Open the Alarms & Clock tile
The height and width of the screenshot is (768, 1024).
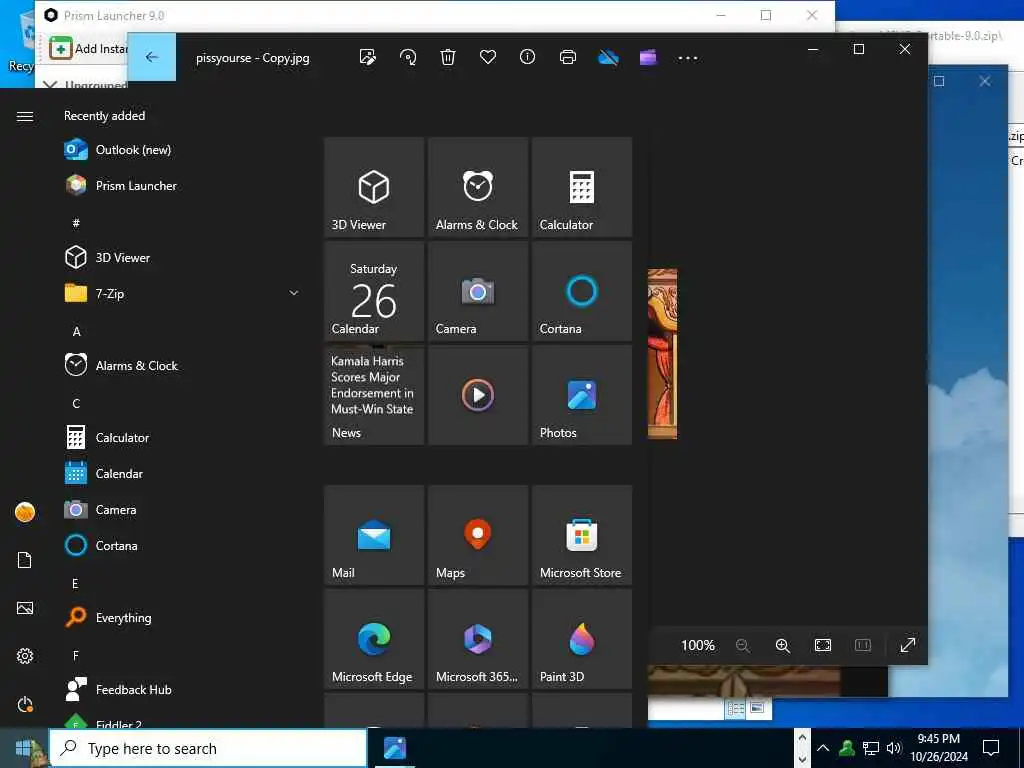coord(478,187)
